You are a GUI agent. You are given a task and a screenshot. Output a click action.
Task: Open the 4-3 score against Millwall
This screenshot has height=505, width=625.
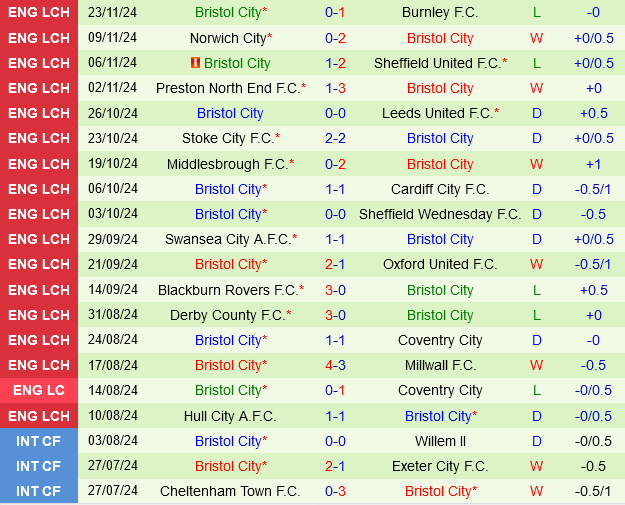(335, 365)
